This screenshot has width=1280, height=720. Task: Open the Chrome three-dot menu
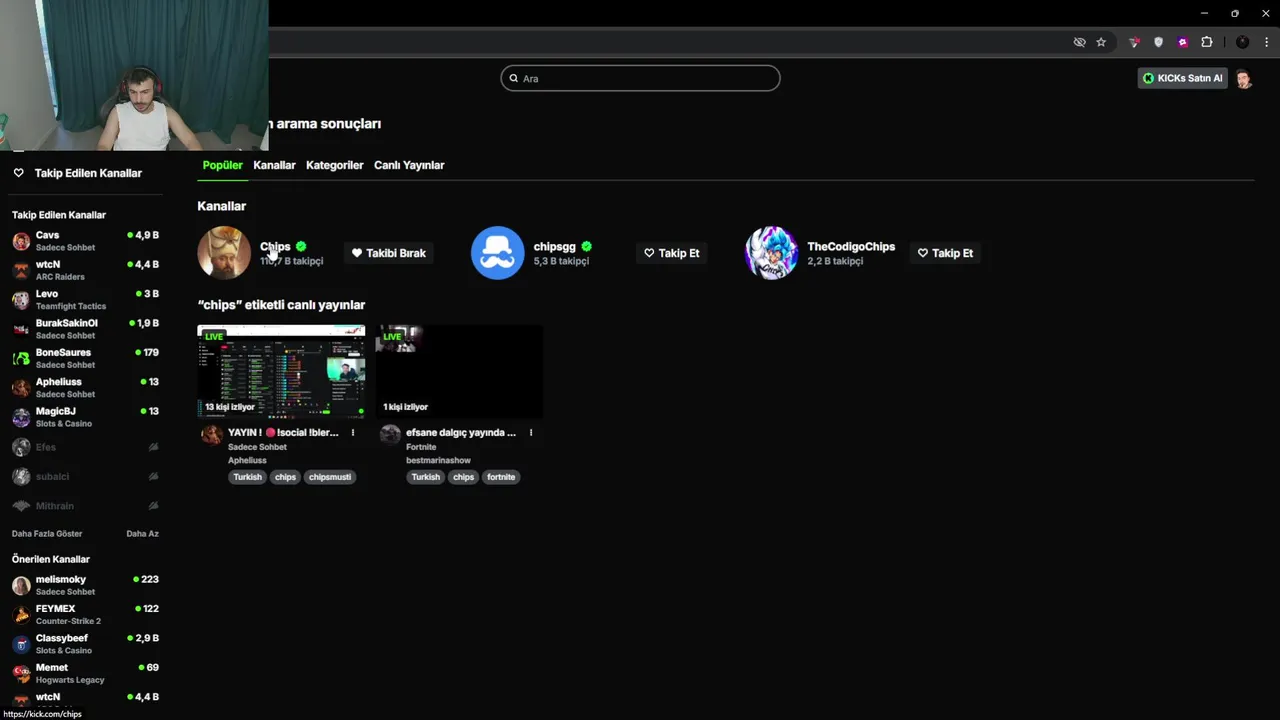pos(1266,42)
